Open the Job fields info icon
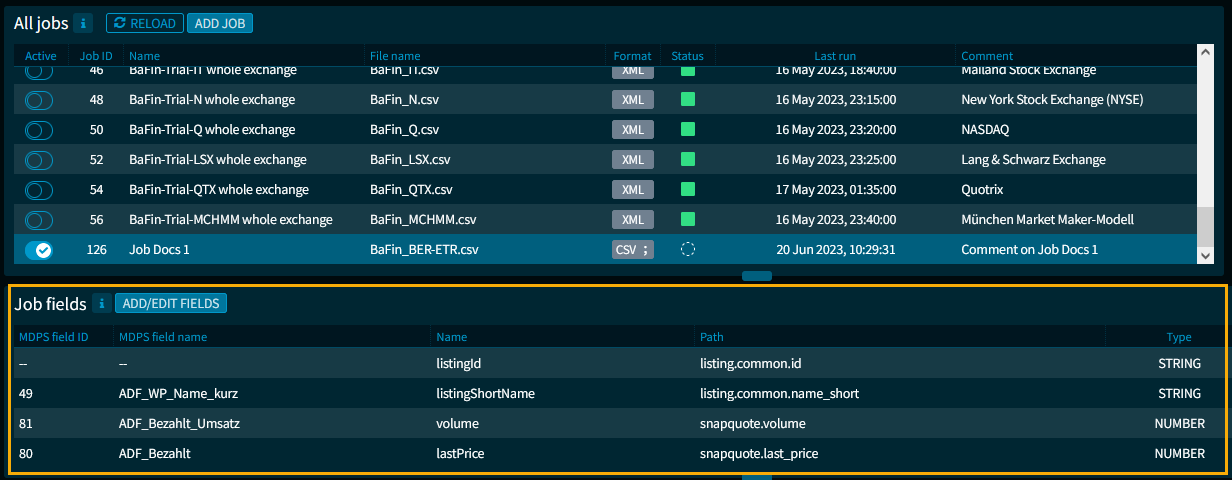The width and height of the screenshot is (1232, 480). [102, 303]
